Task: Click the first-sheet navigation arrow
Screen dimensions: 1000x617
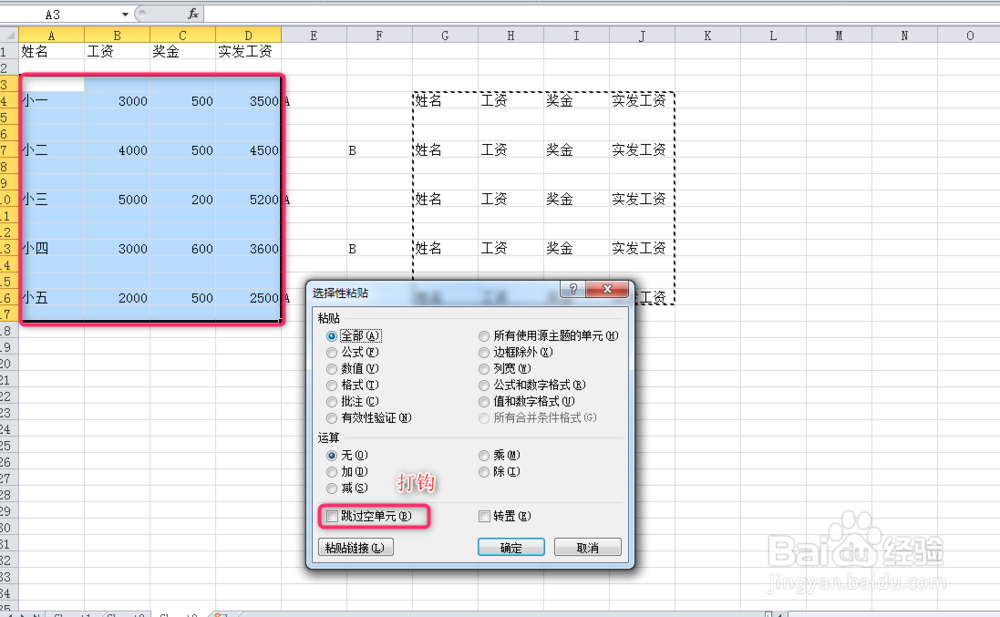Action: click(4, 614)
